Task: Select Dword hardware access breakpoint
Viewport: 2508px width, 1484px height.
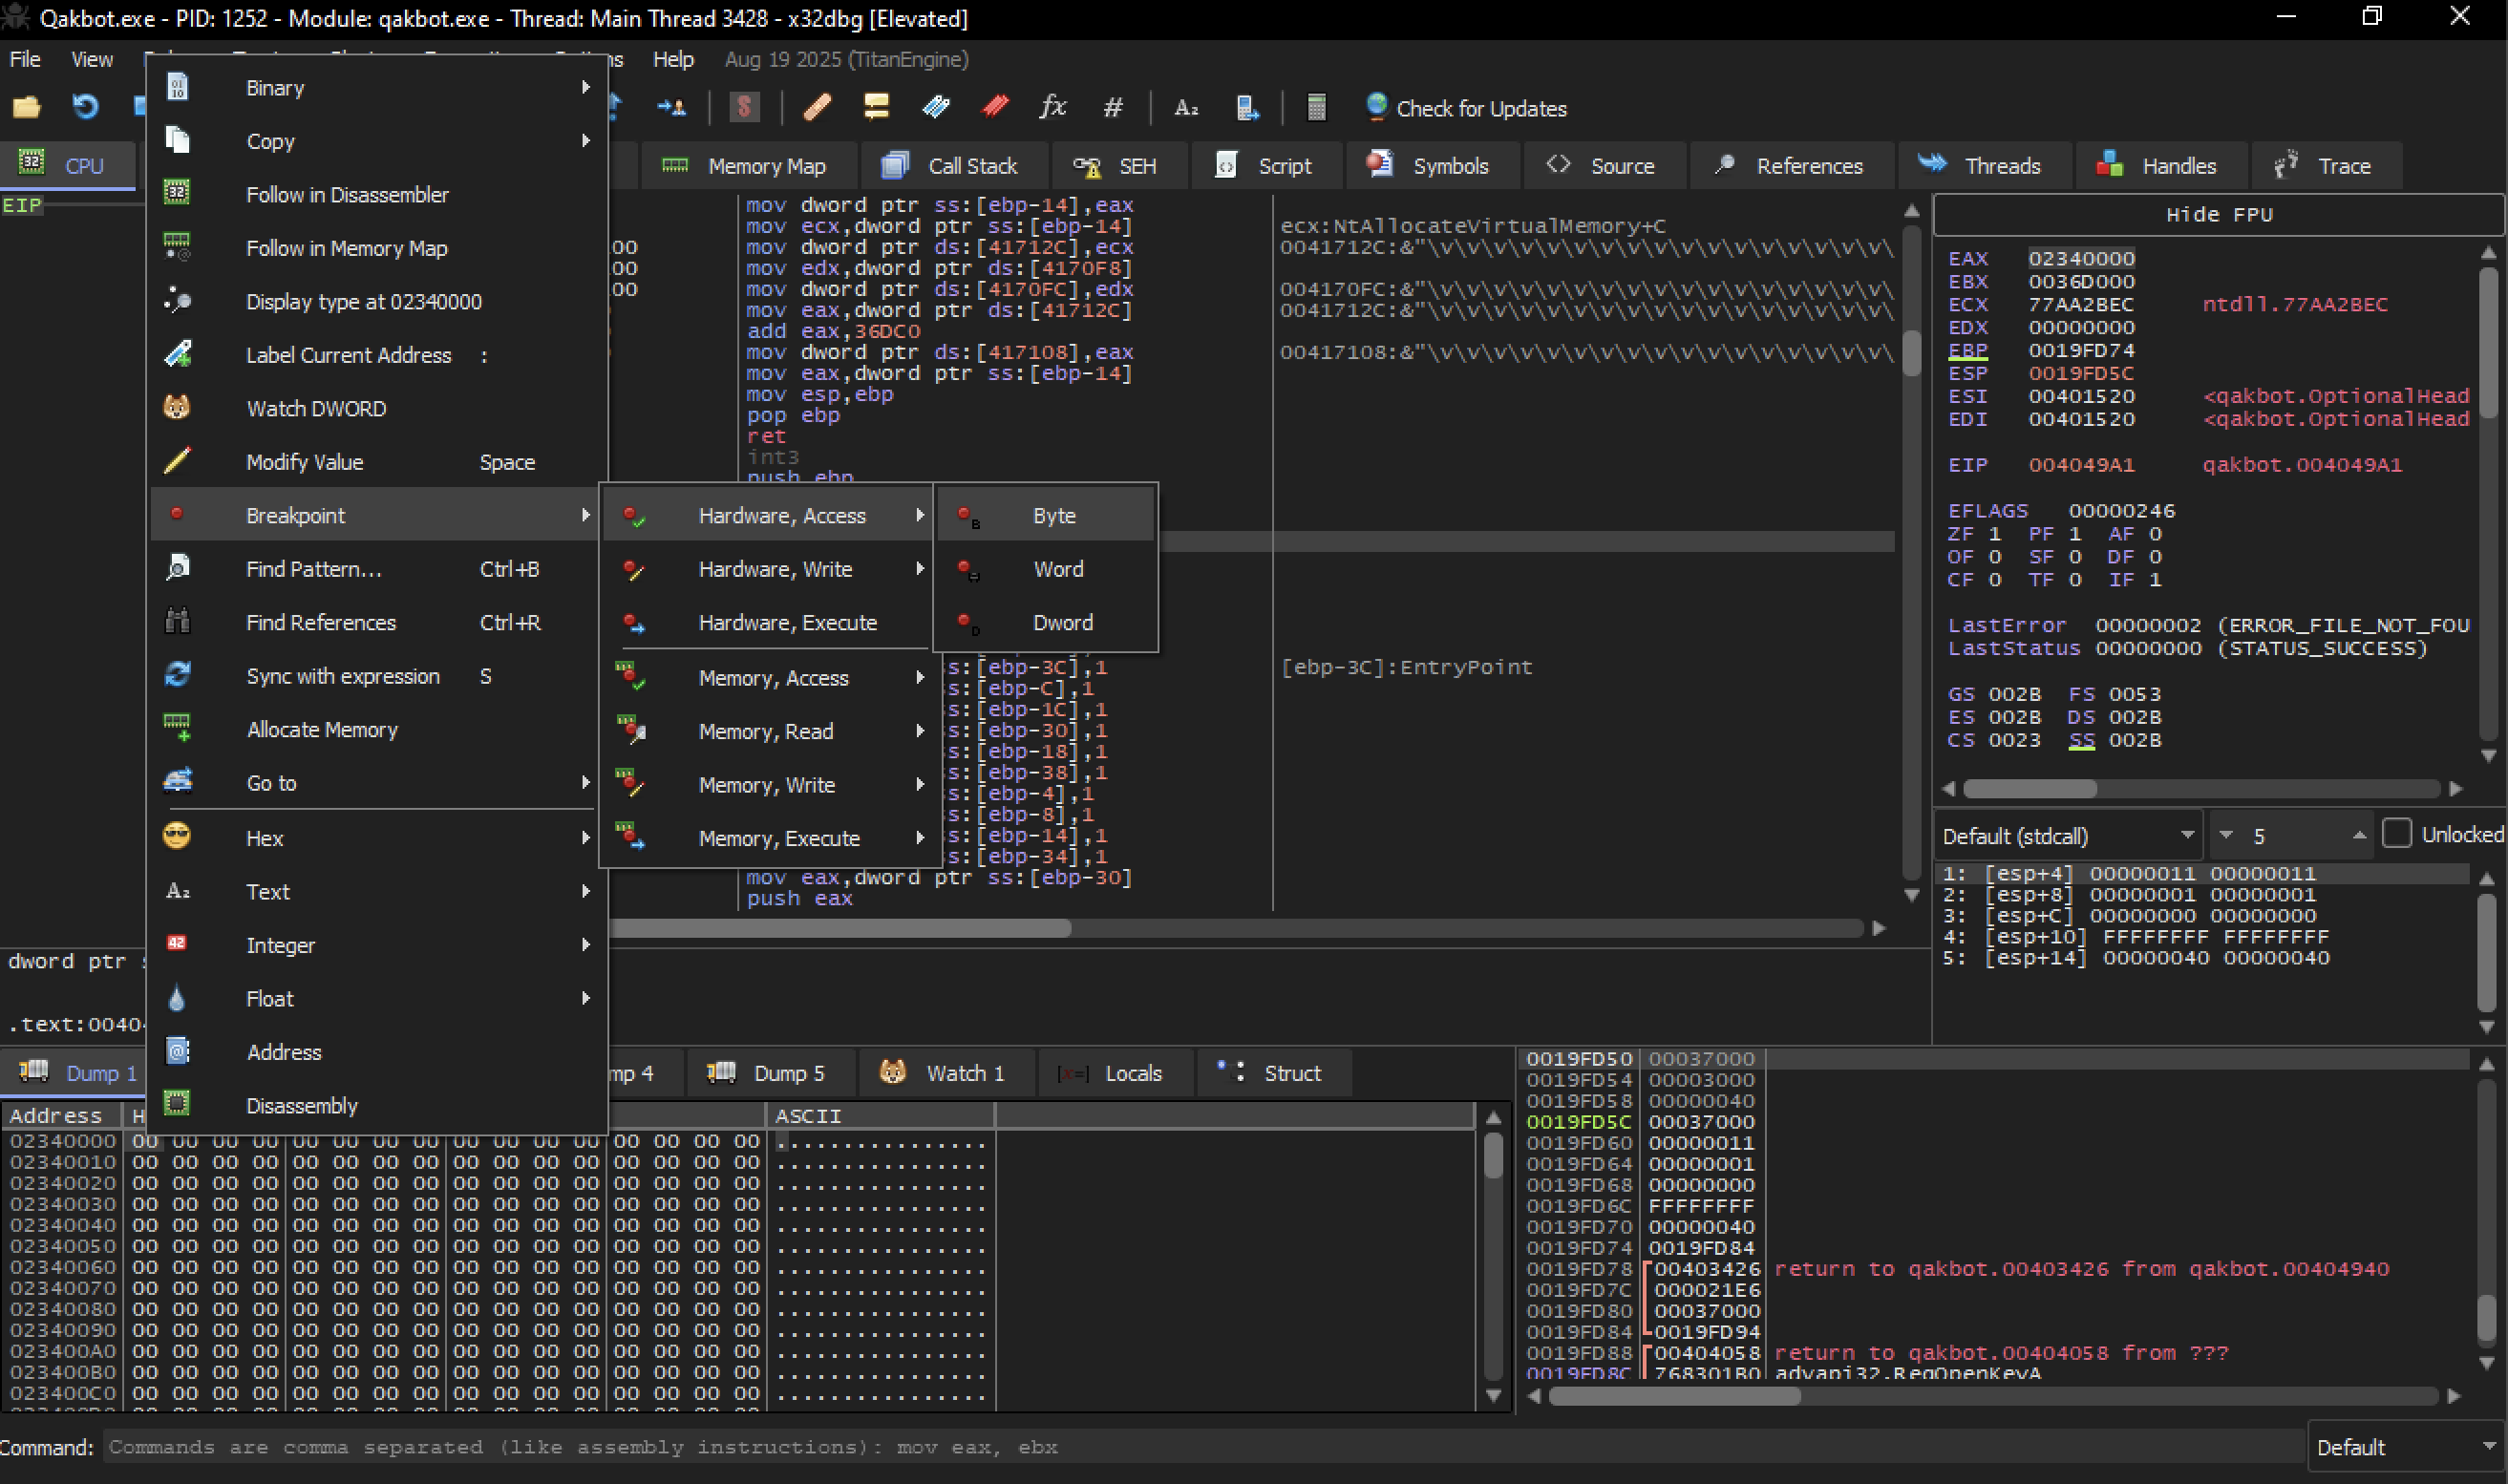Action: point(1046,623)
